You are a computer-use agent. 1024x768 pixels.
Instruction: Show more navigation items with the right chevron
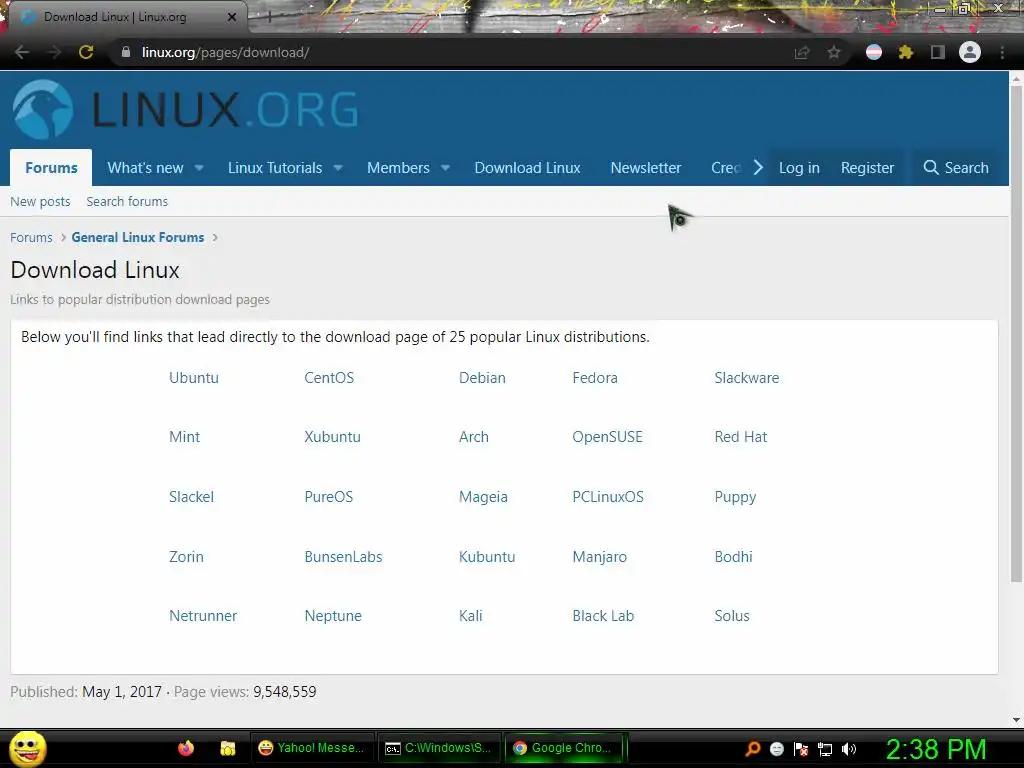[x=758, y=168]
